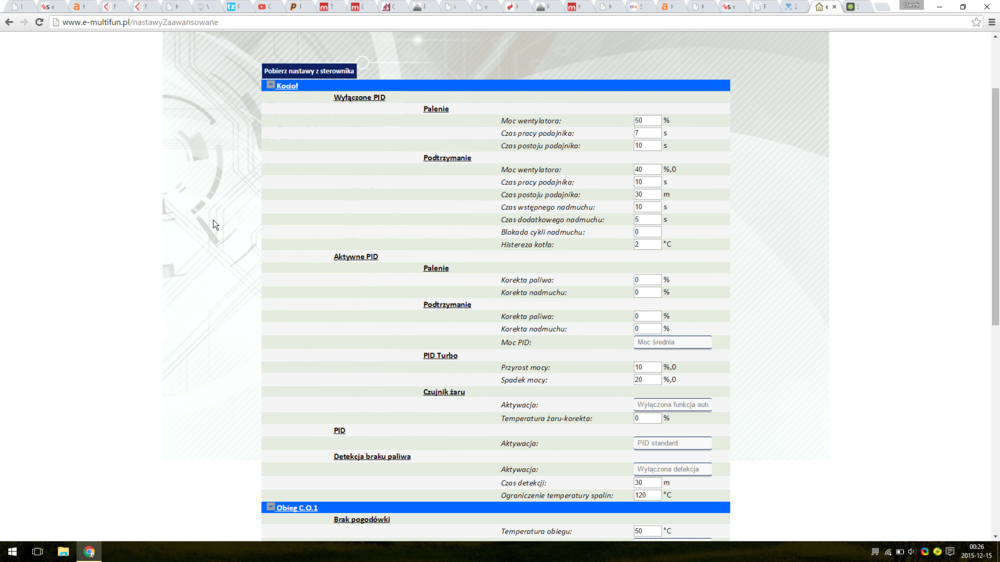
Task: Click Pobierz nastawy z sterownika button
Action: (x=309, y=71)
